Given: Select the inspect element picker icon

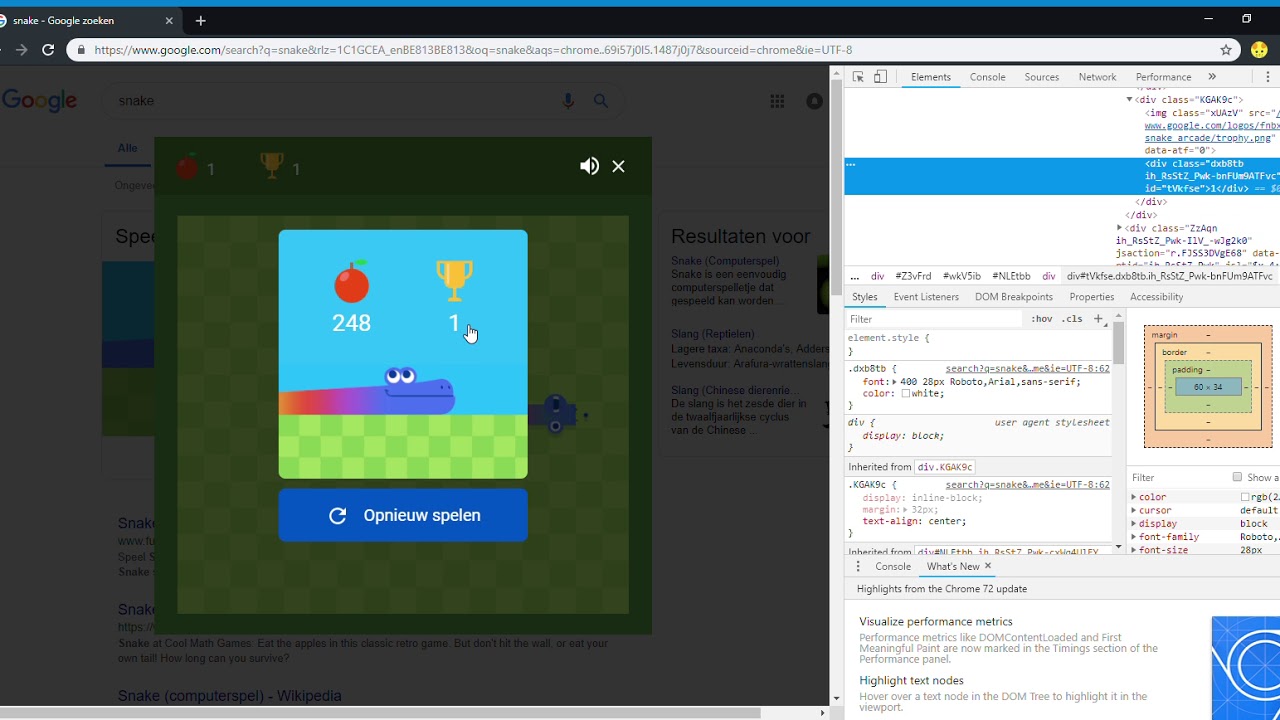Looking at the screenshot, I should [x=858, y=77].
